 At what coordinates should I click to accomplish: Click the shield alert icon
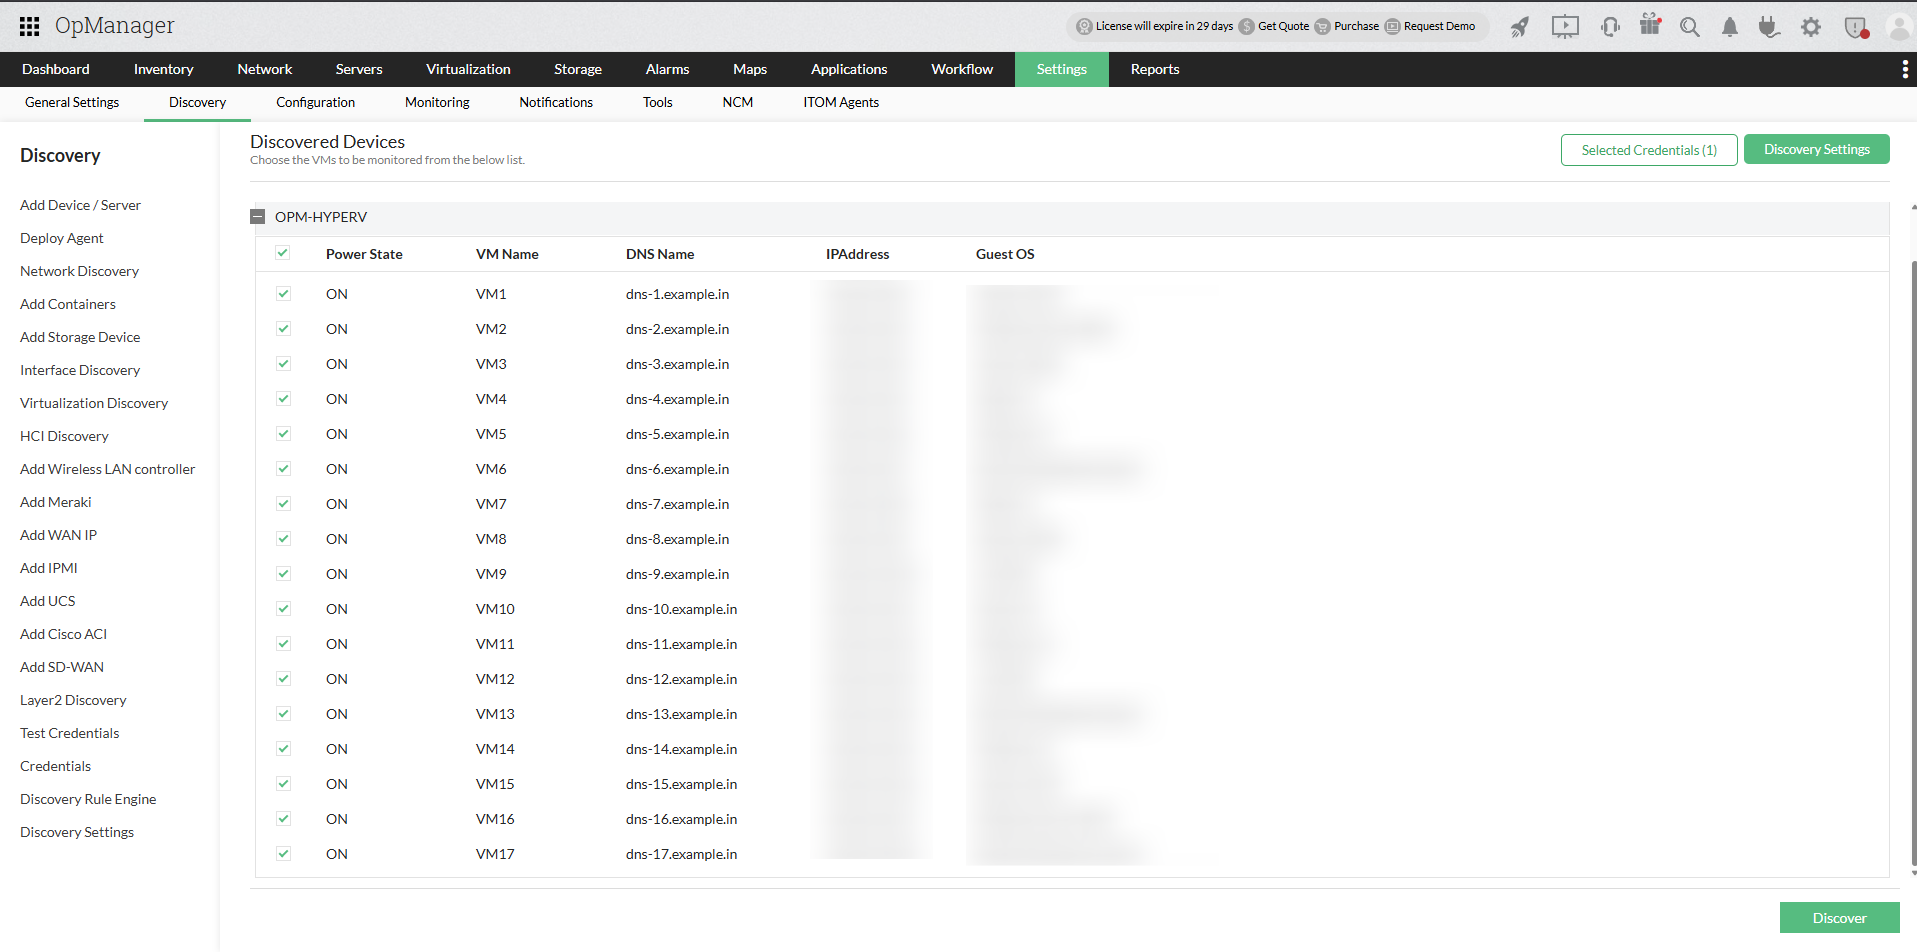1856,27
